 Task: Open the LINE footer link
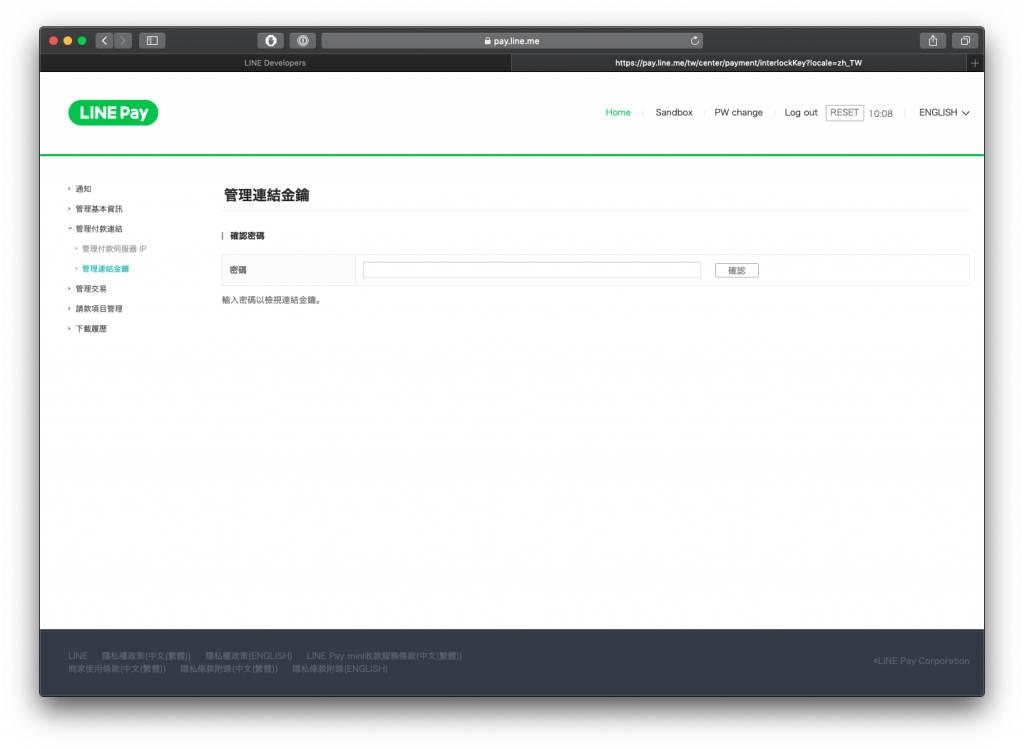pos(78,656)
